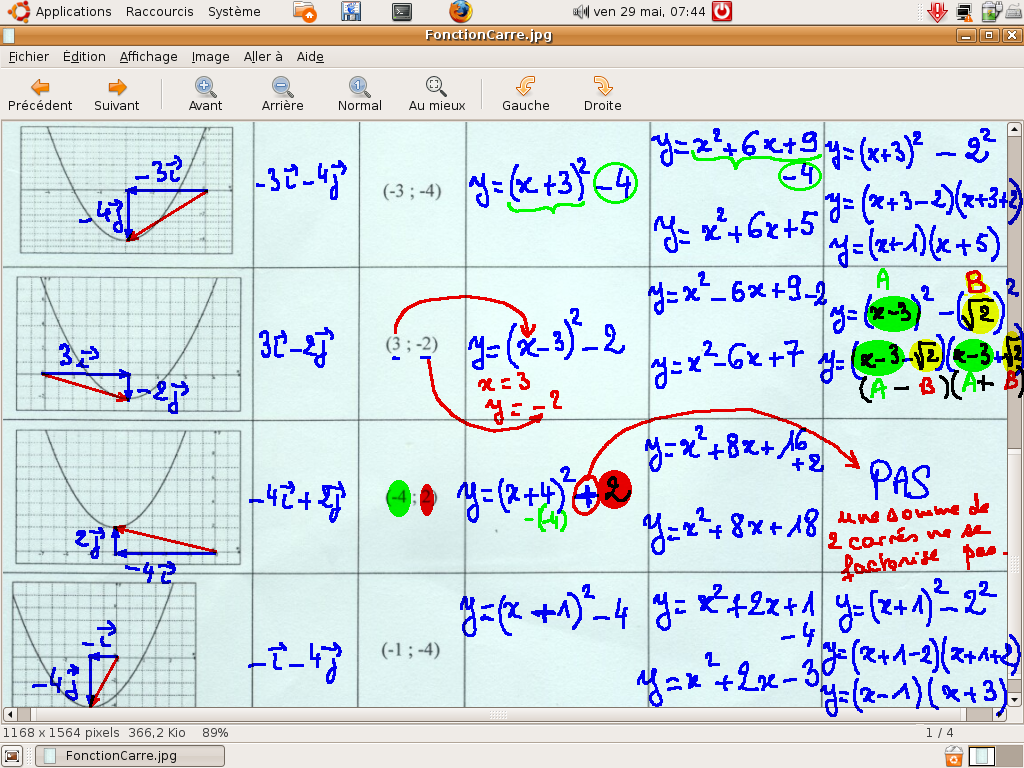The height and width of the screenshot is (768, 1024).
Task: Click the red power button icon
Action: (721, 12)
